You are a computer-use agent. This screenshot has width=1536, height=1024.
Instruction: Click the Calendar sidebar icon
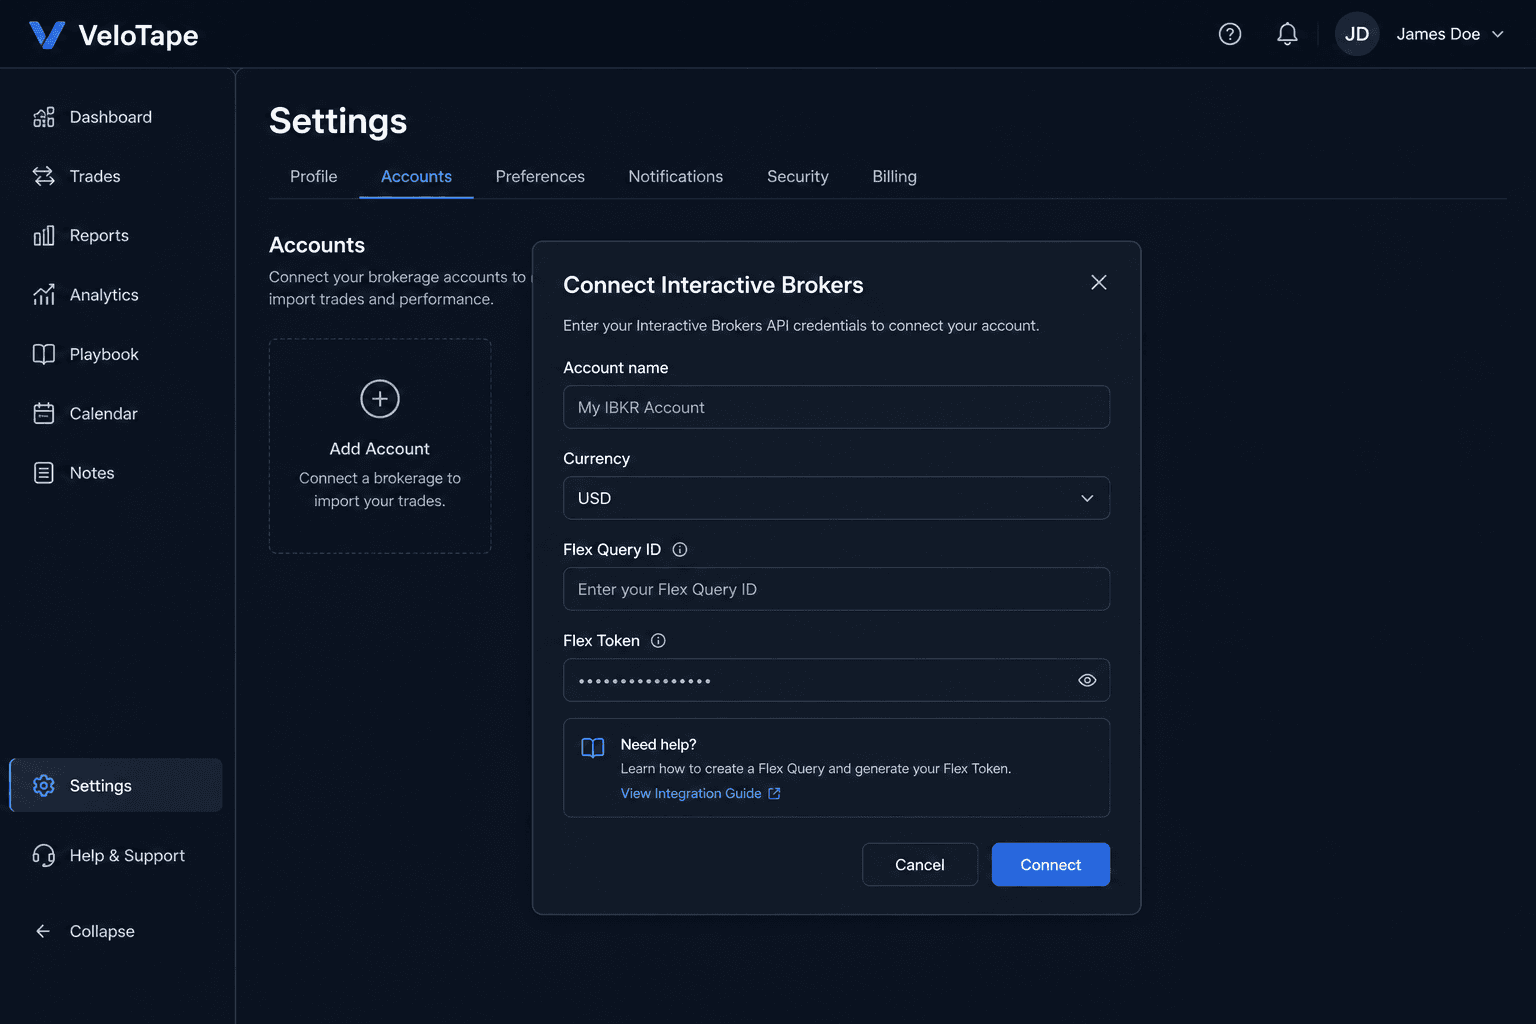pyautogui.click(x=44, y=413)
